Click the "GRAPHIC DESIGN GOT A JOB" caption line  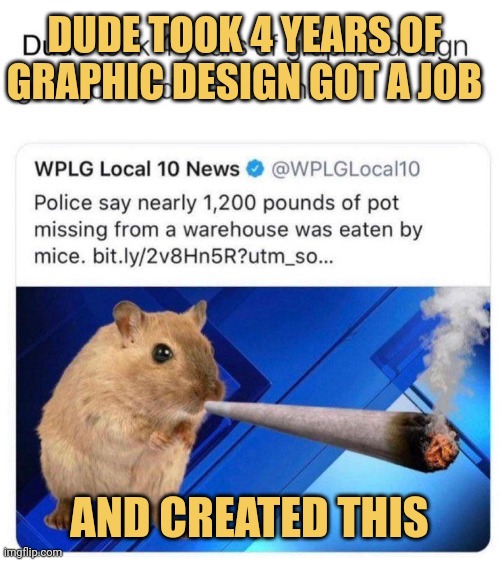pos(244,81)
